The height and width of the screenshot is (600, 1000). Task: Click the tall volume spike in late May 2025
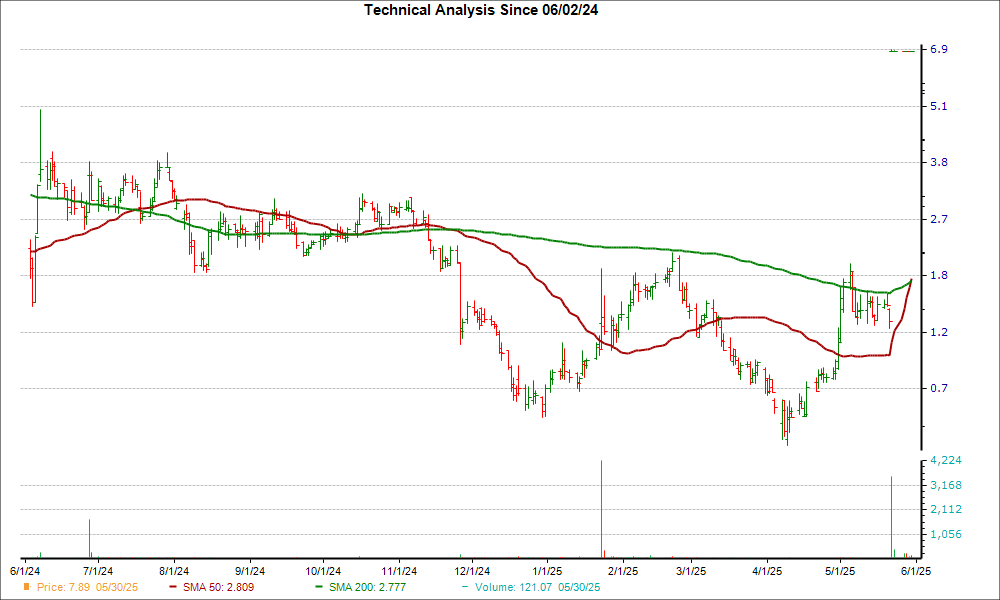pos(892,516)
